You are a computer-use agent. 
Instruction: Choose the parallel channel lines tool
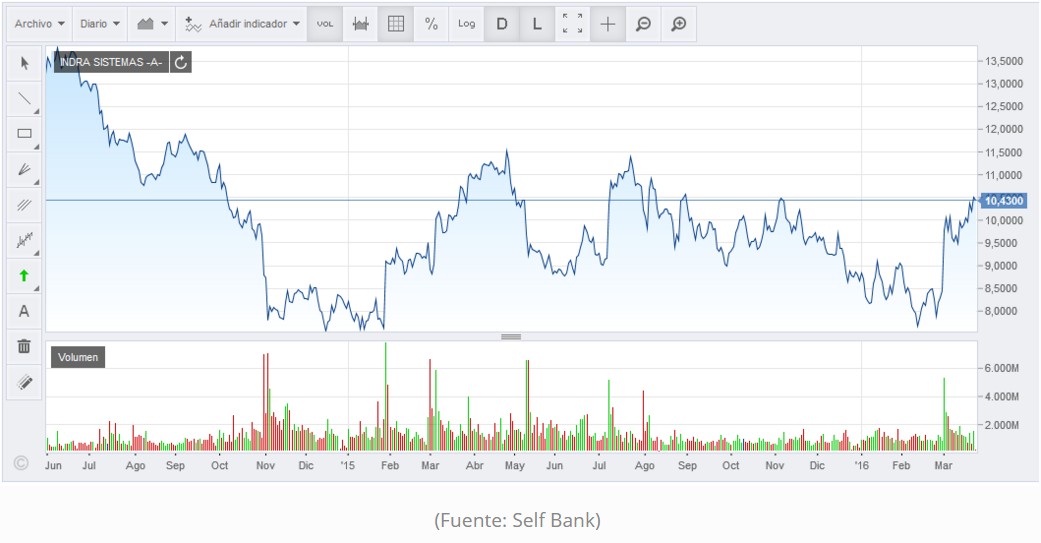pyautogui.click(x=25, y=205)
